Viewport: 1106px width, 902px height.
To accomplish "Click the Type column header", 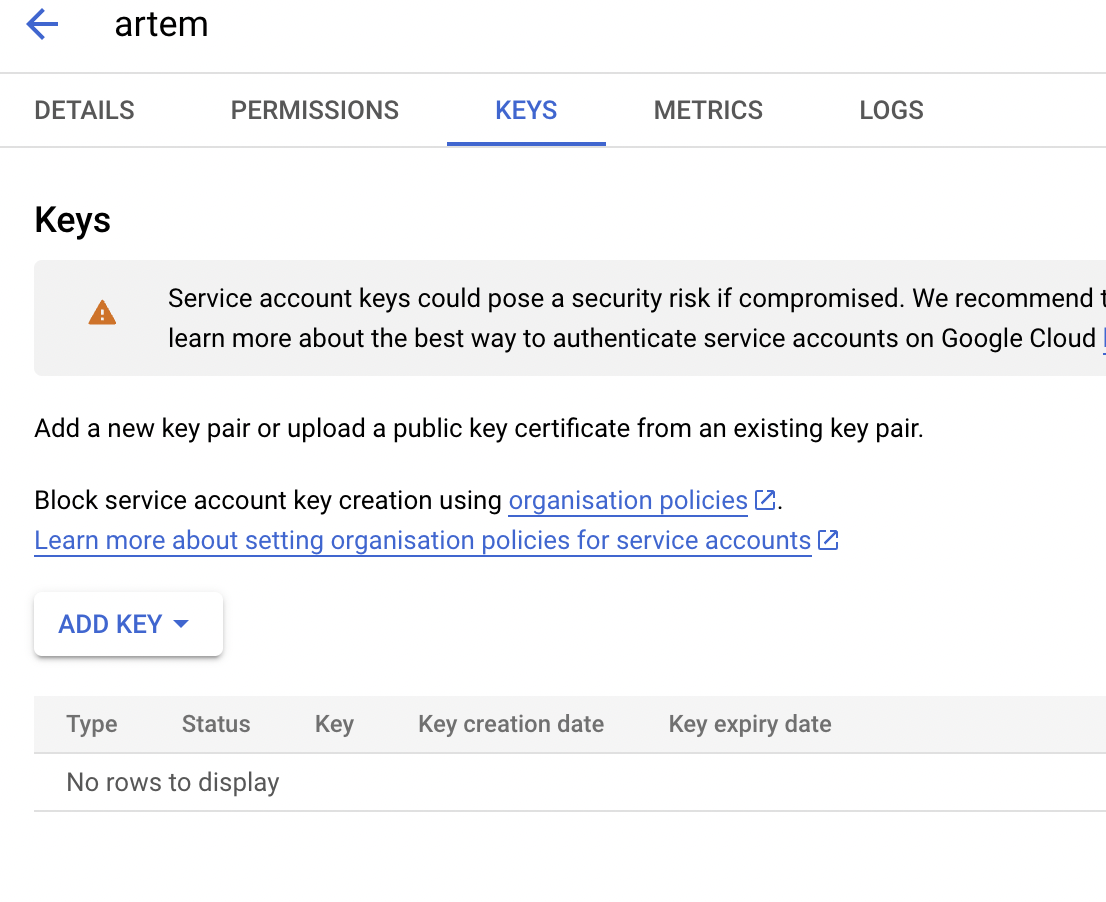I will (92, 724).
